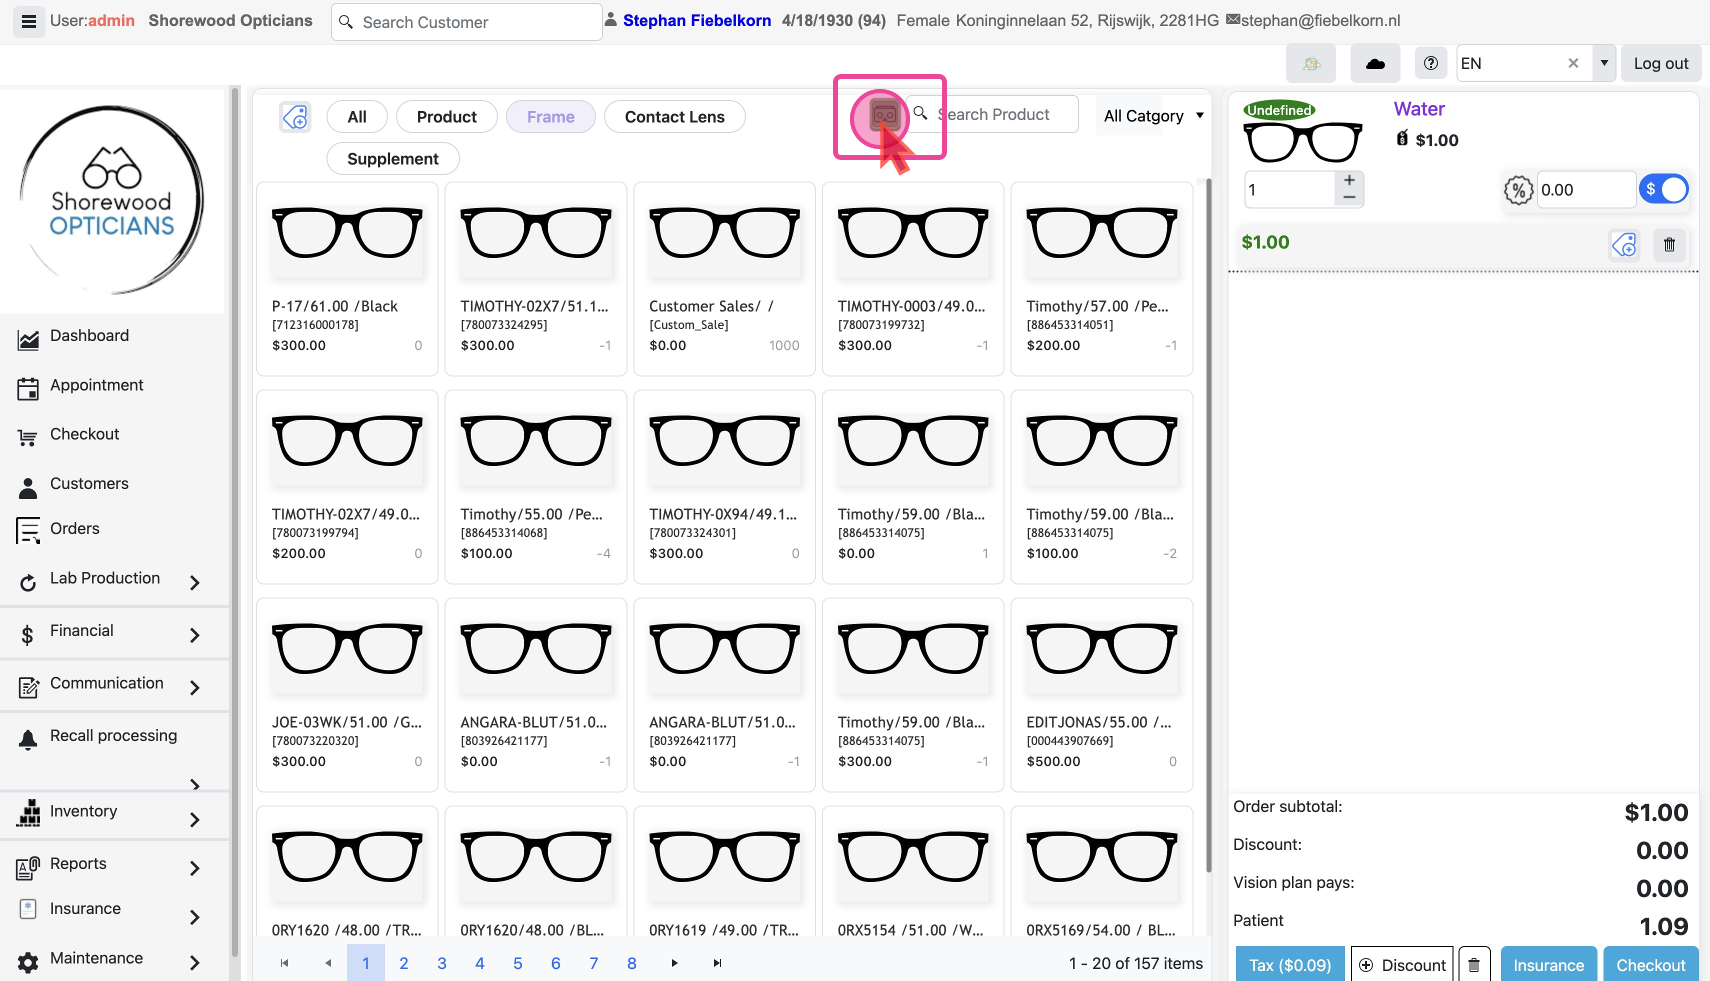Go to Customers in the sidebar

pos(89,484)
